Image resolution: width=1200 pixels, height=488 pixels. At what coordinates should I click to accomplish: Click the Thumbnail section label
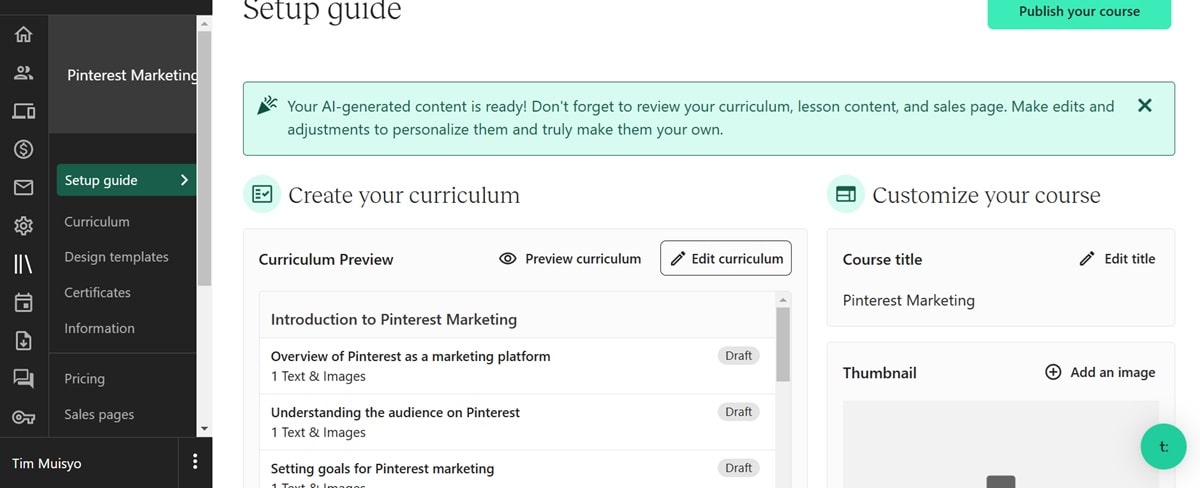880,373
